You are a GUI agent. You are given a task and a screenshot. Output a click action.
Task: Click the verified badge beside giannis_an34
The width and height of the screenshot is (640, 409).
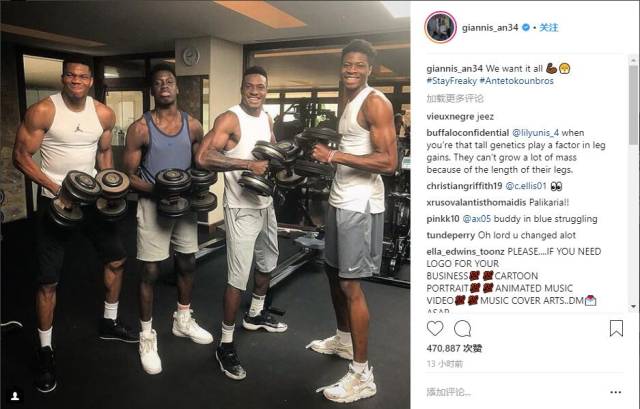point(526,27)
